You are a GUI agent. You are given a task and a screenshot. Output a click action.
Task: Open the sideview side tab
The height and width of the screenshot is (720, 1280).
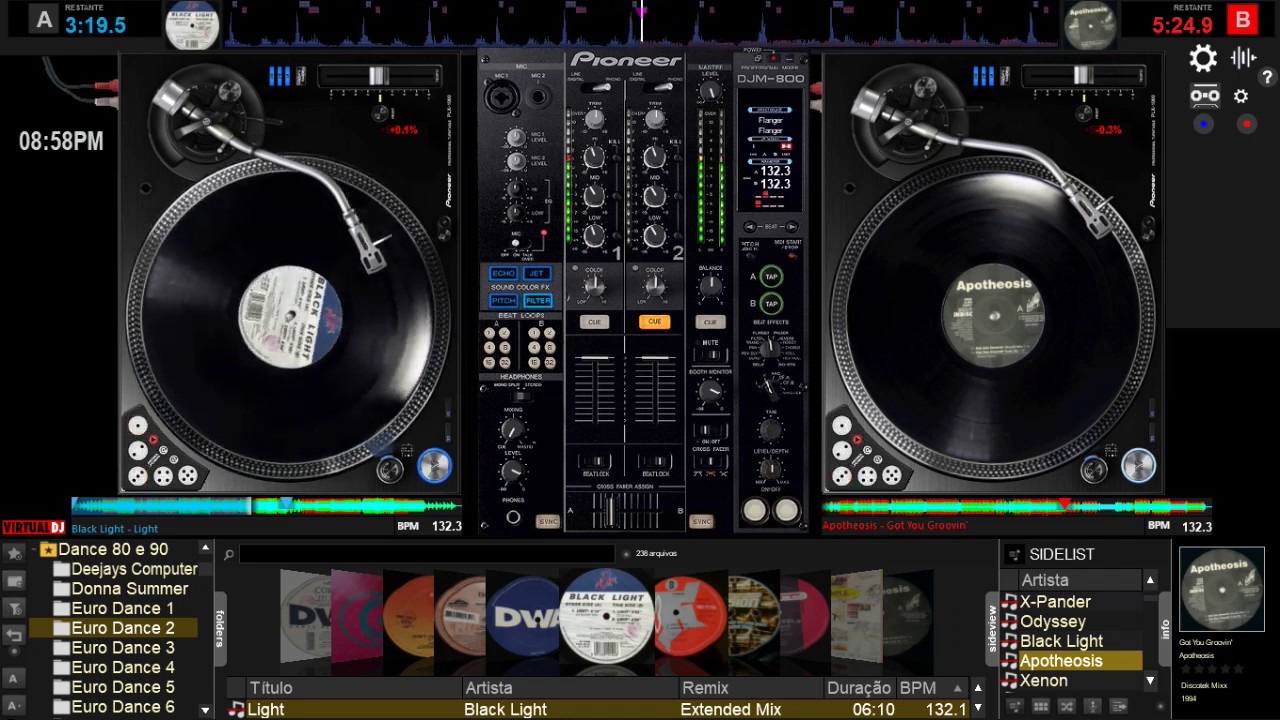coord(992,628)
